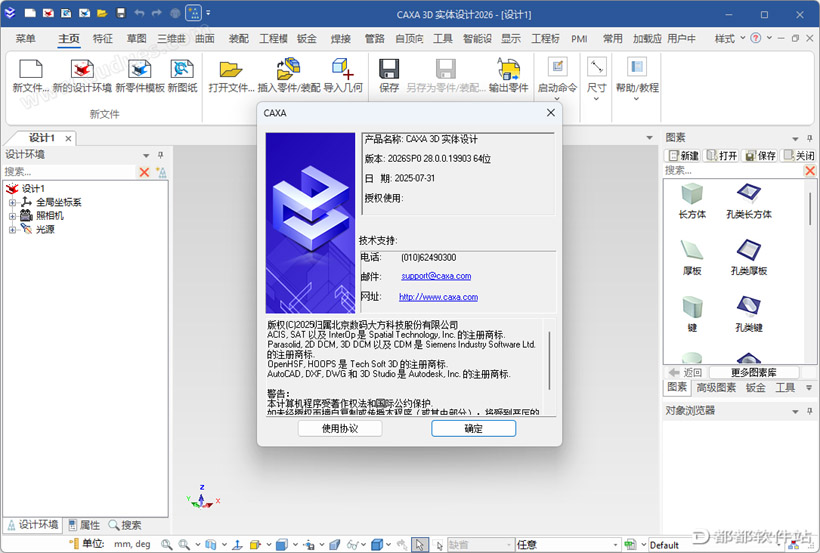
Task: Select the 孔类键 catalog shape
Action: pyautogui.click(x=749, y=314)
